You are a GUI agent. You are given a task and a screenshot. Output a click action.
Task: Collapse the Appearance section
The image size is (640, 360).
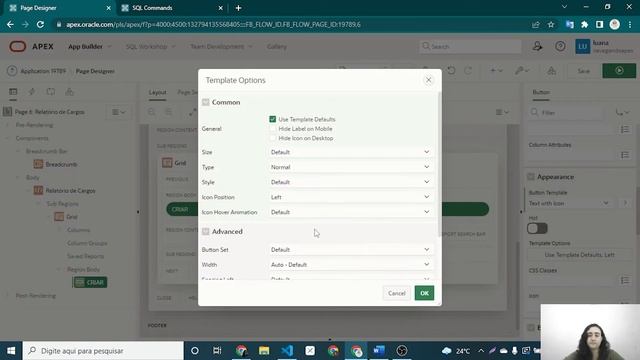pos(531,177)
